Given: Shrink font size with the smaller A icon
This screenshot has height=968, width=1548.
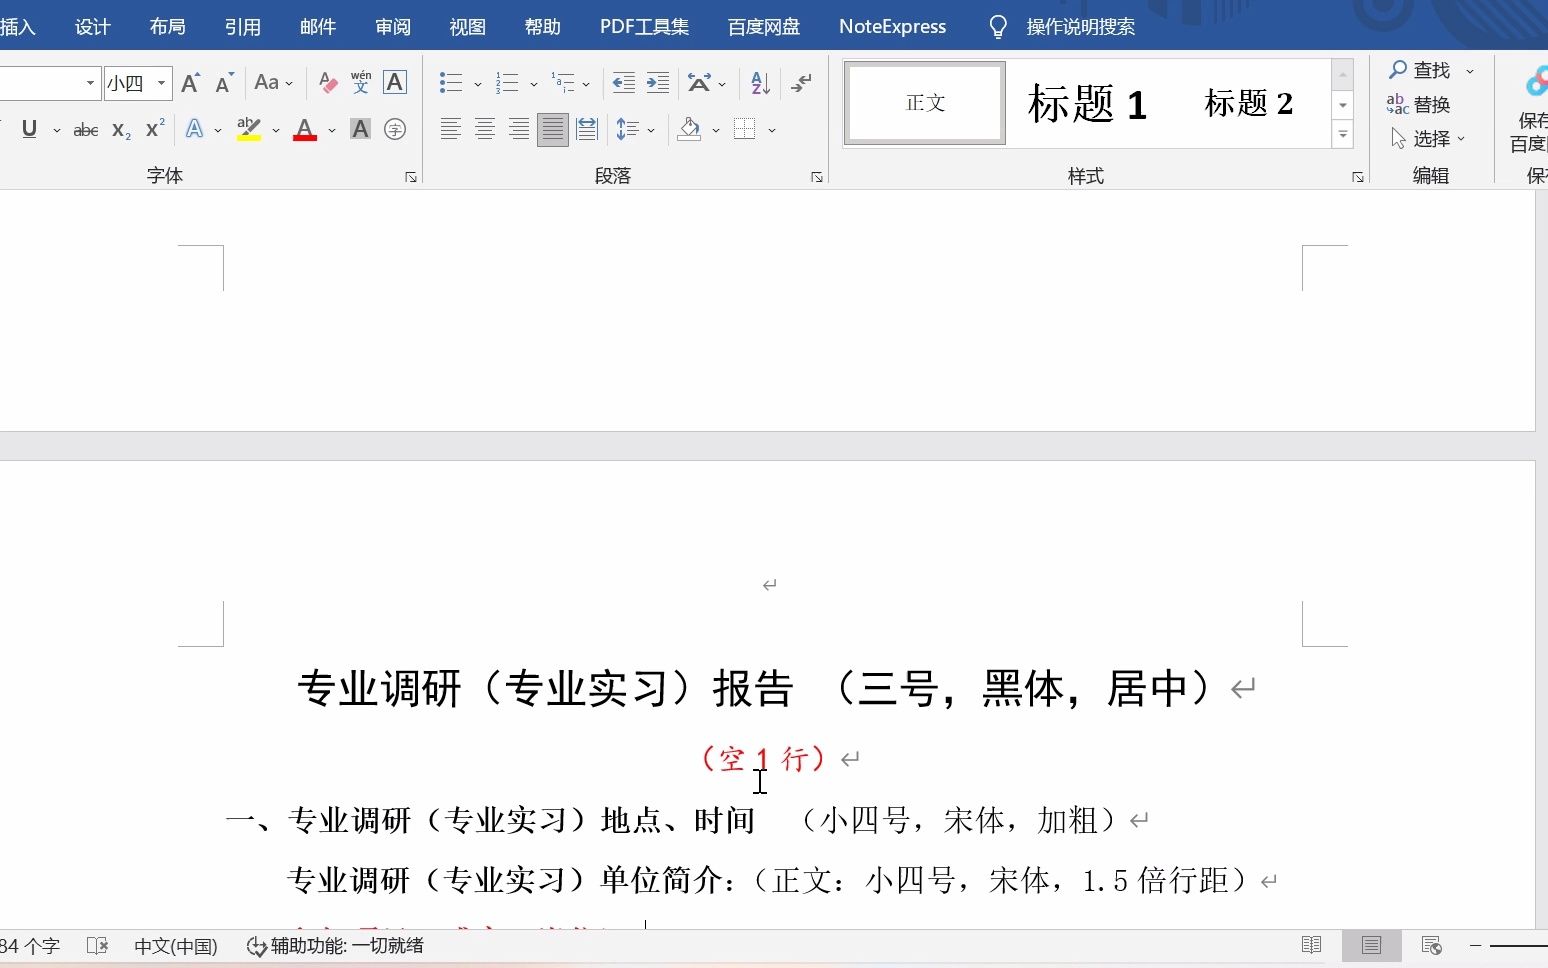Looking at the screenshot, I should [x=224, y=83].
